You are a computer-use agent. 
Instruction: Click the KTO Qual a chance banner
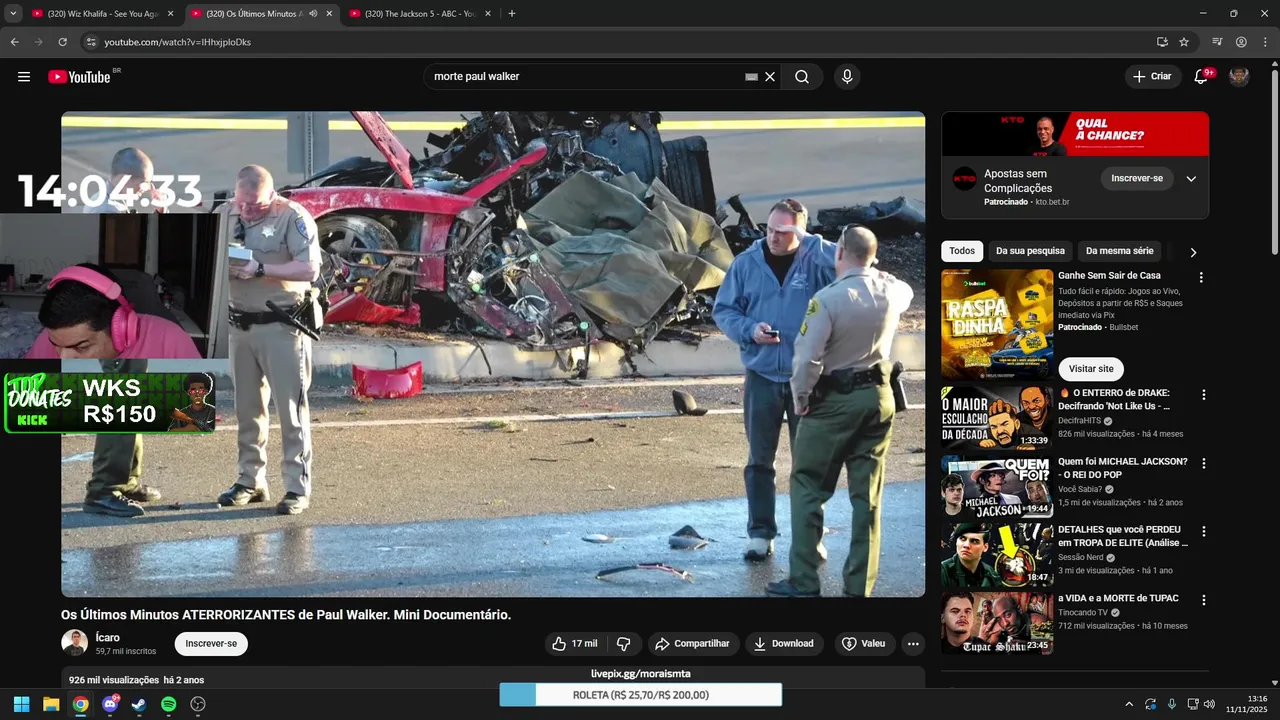coord(1075,133)
